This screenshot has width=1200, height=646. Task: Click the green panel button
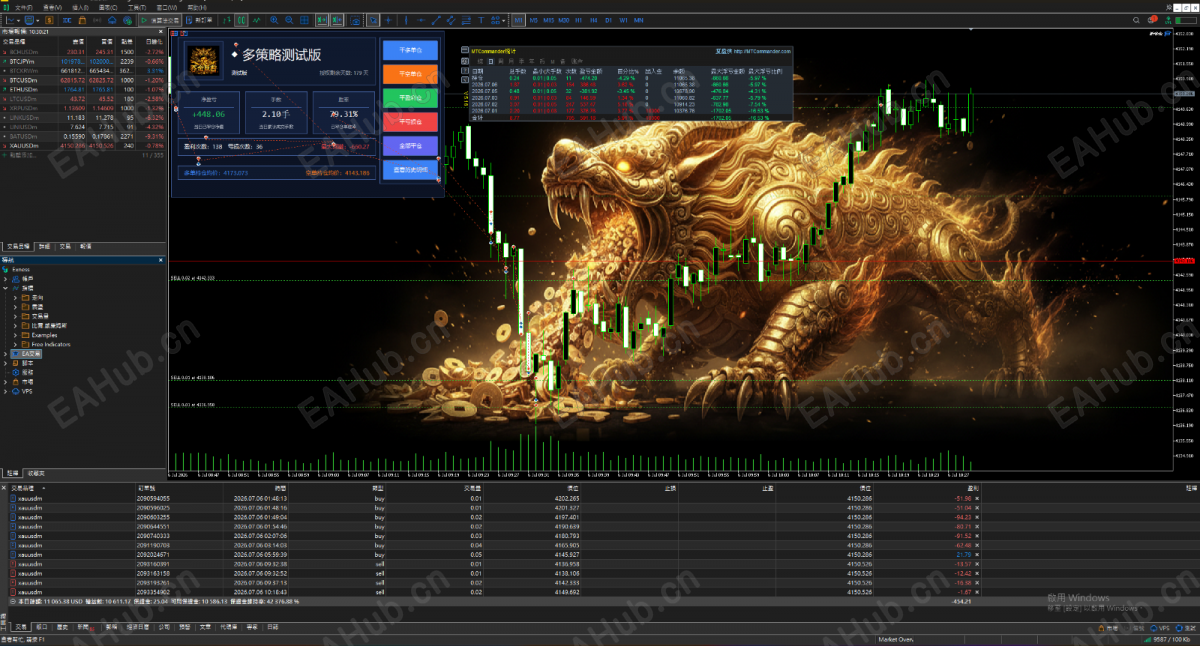pyautogui.click(x=410, y=97)
